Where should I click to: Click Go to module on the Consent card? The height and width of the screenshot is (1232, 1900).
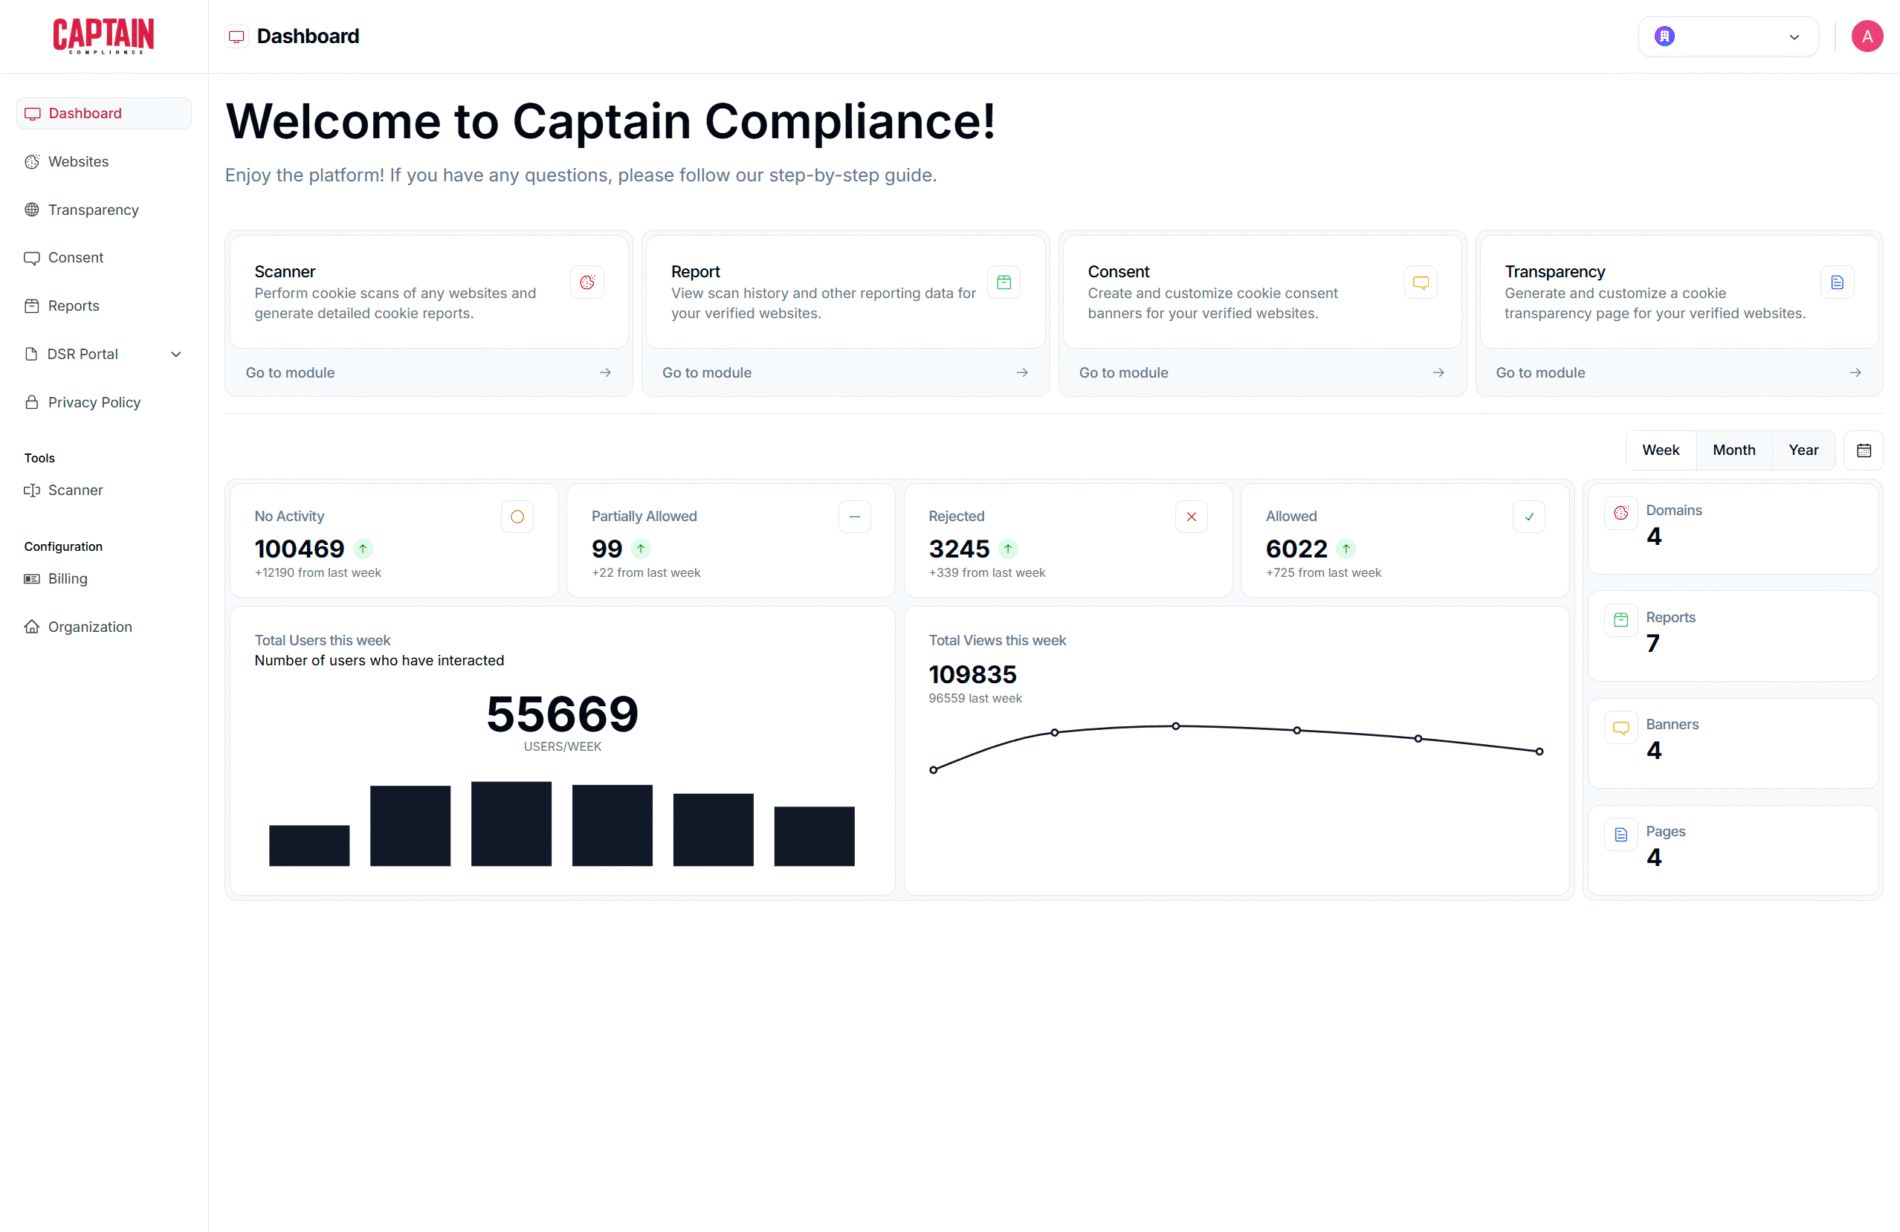click(x=1123, y=372)
